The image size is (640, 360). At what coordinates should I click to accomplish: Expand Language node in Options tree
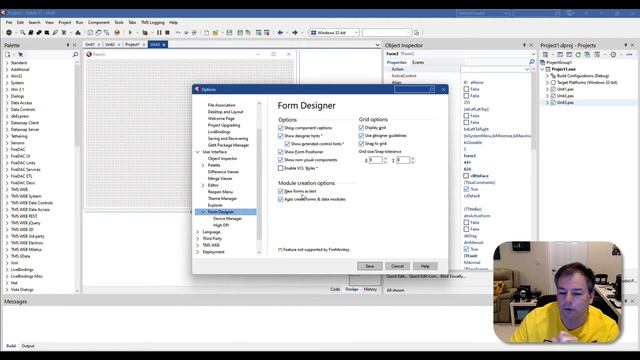tap(198, 232)
